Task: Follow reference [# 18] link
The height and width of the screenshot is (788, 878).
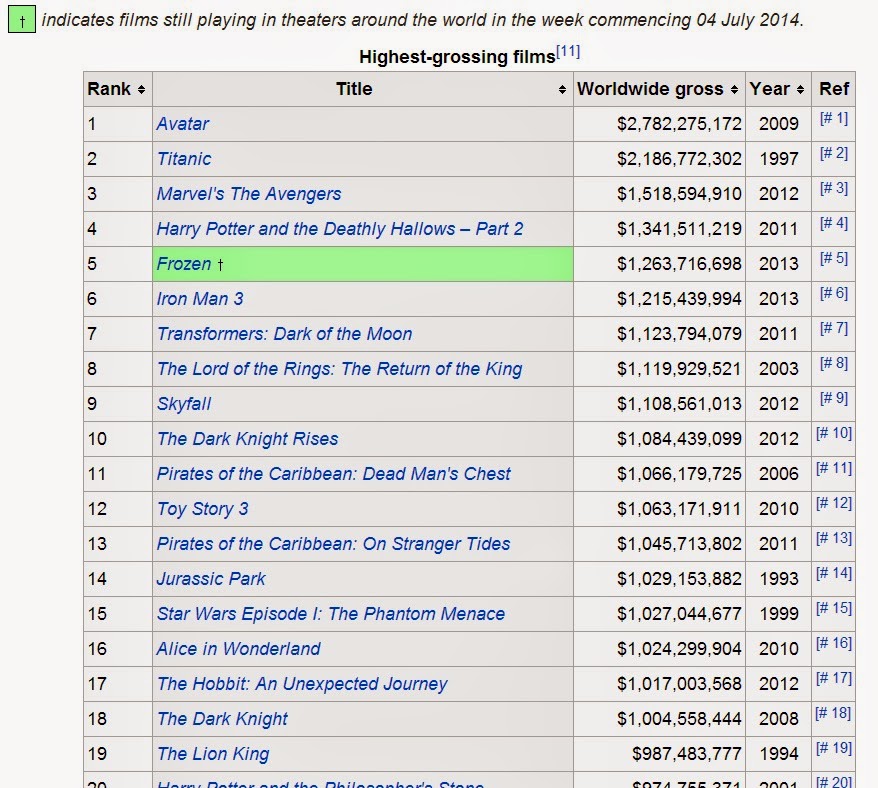Action: 834,713
